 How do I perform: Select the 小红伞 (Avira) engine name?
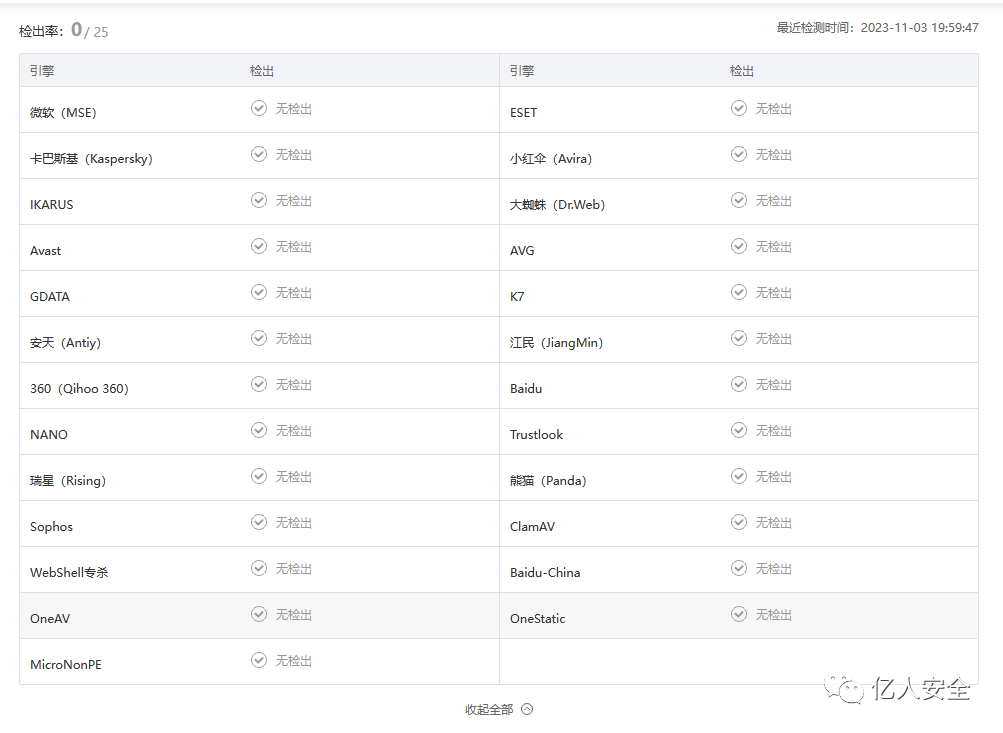pos(551,159)
